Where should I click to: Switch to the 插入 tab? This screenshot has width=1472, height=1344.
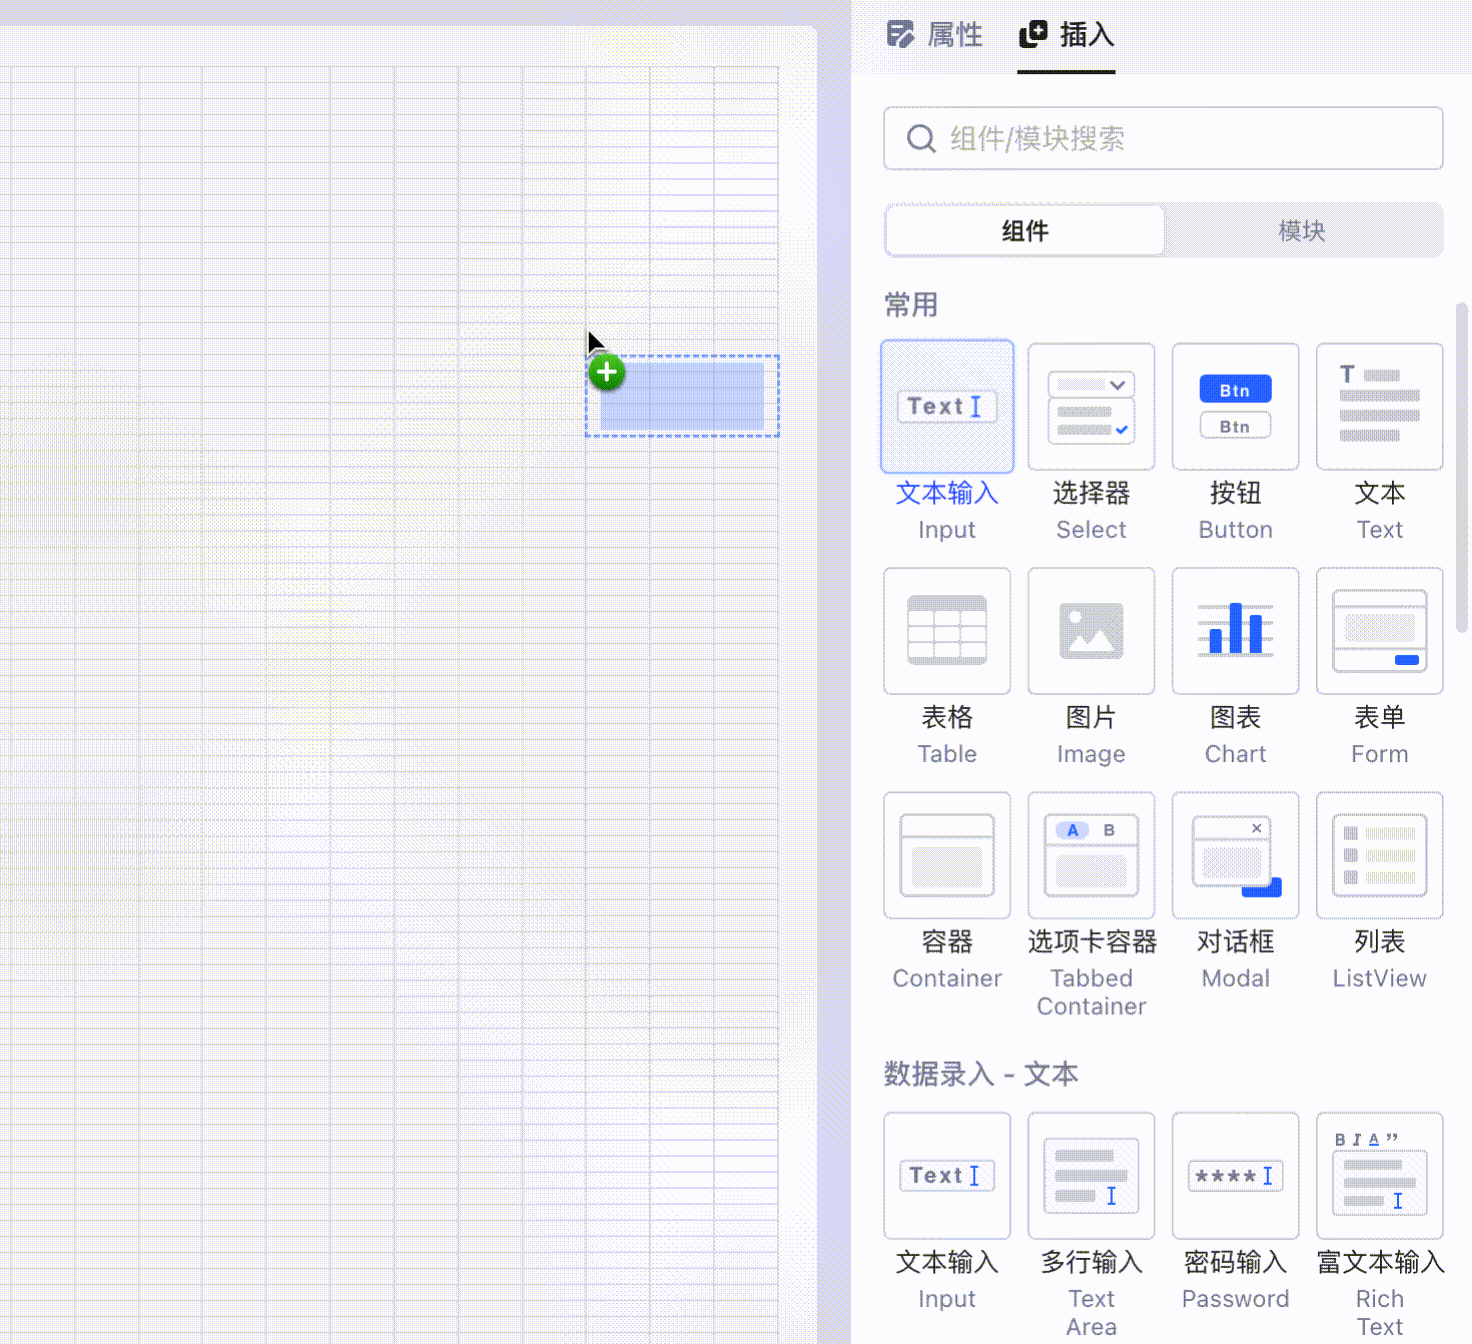(1066, 35)
